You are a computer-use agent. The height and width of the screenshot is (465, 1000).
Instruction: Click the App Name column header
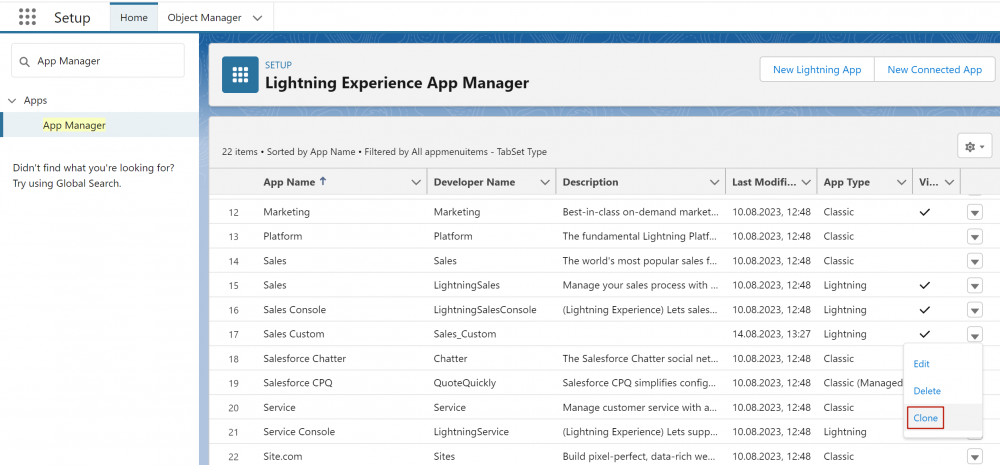pos(289,182)
